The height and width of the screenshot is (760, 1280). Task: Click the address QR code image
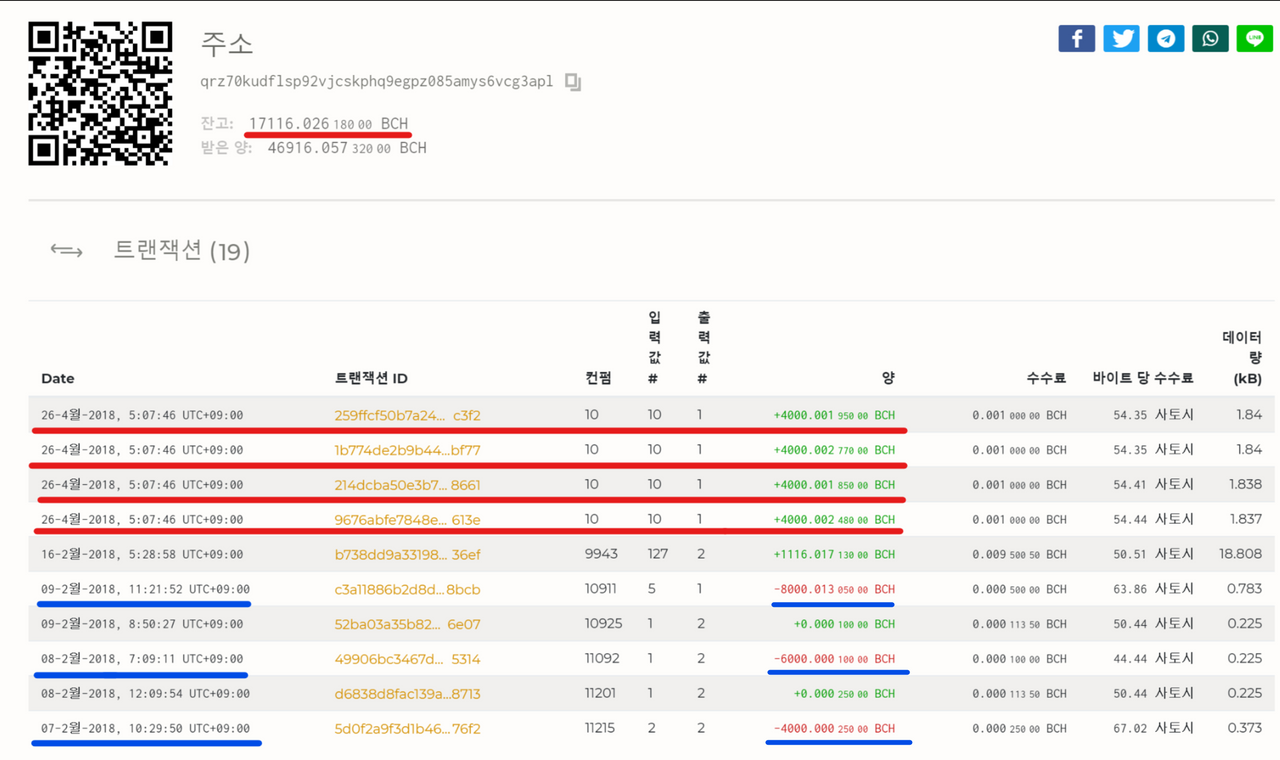tap(100, 94)
